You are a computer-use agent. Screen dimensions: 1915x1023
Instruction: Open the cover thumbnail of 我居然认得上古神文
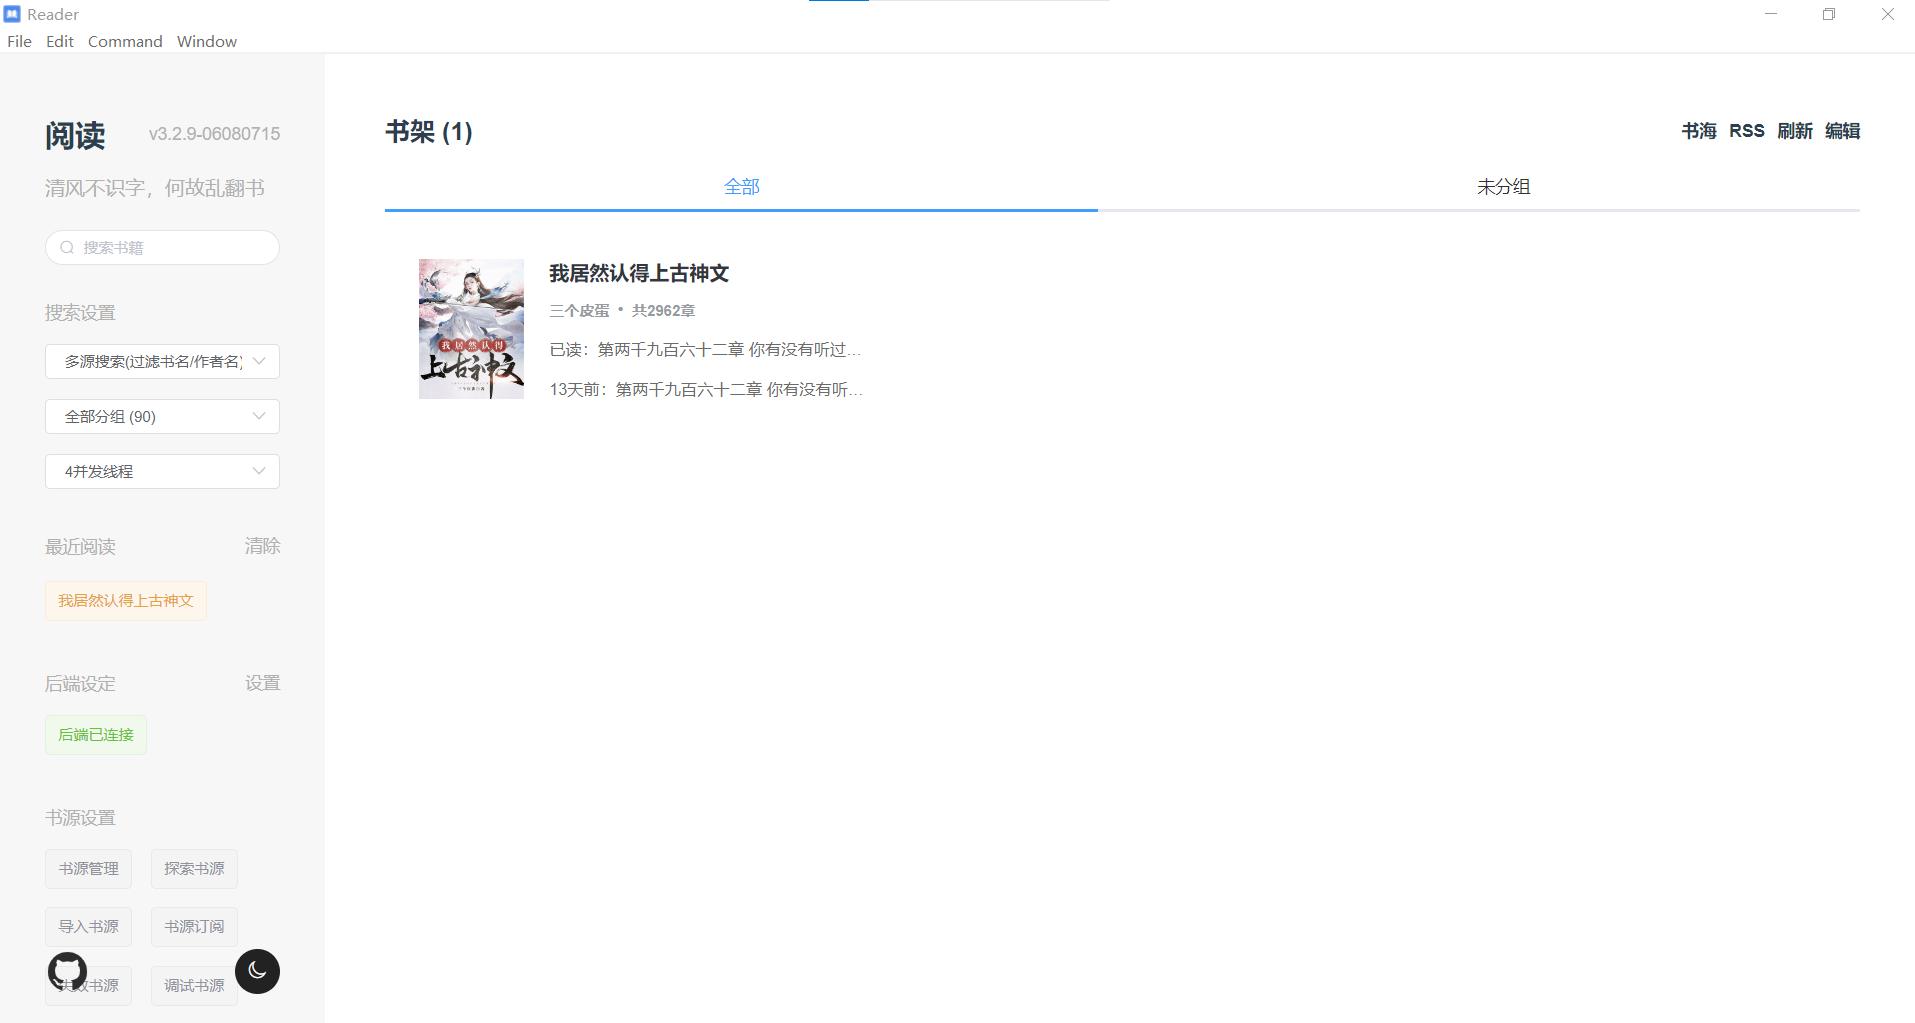pos(470,328)
